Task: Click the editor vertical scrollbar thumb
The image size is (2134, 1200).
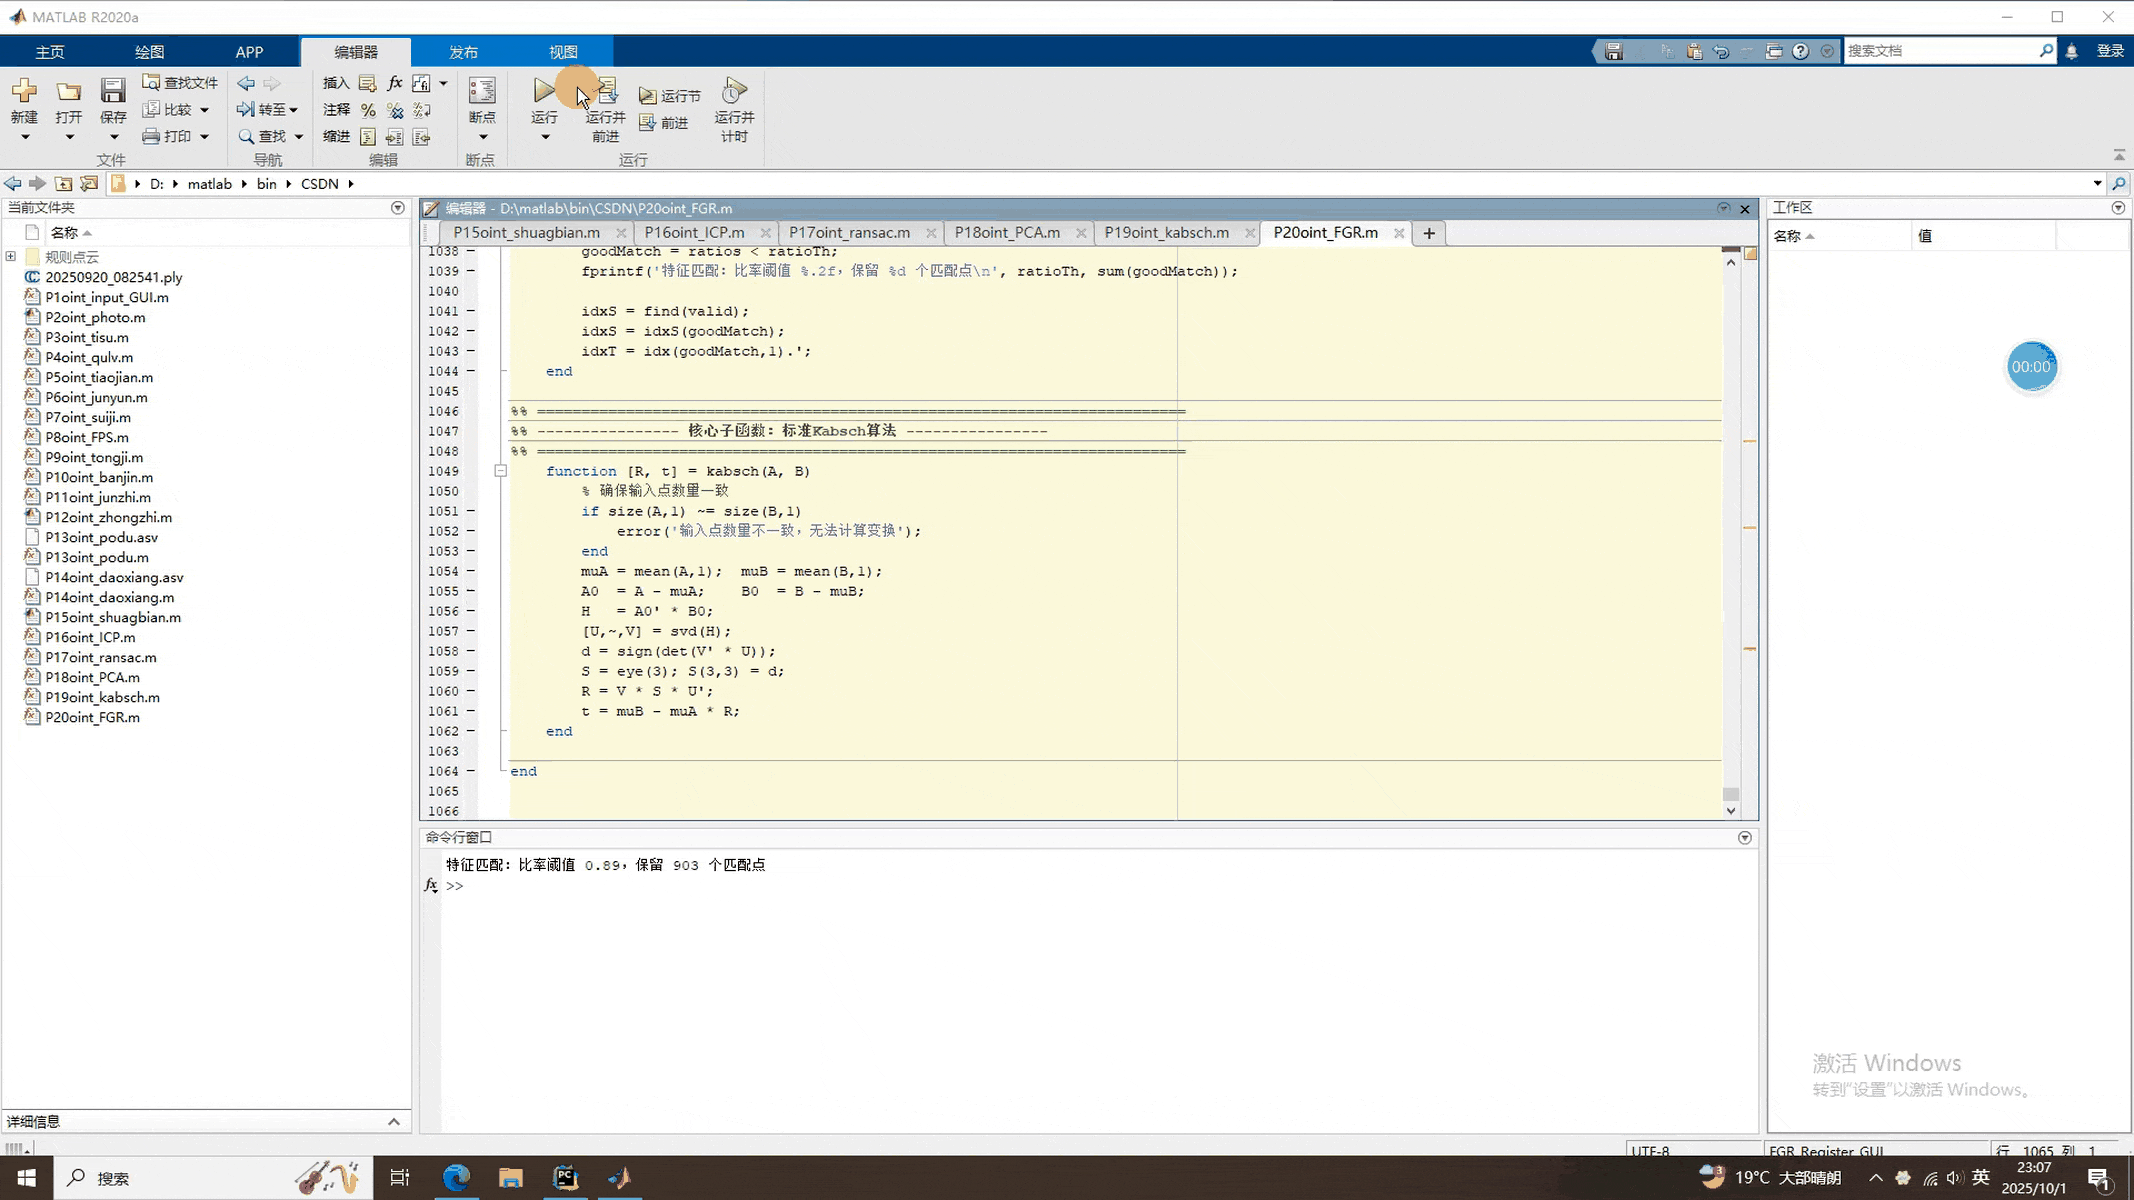Action: pyautogui.click(x=1731, y=794)
